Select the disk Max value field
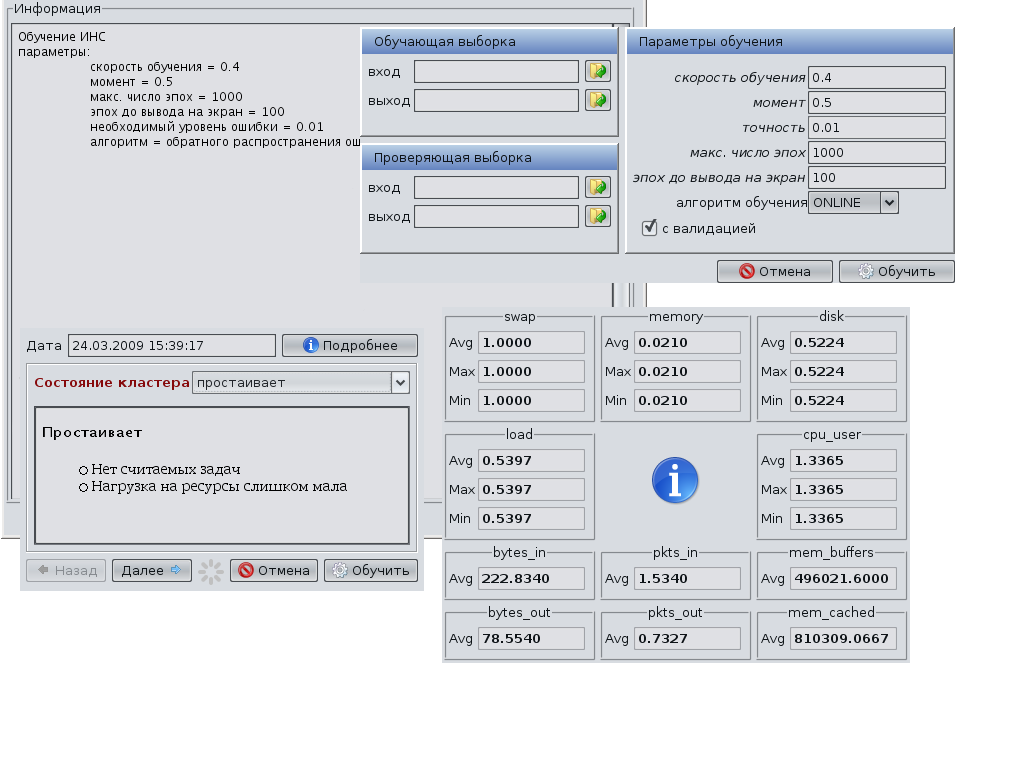Viewport: 1024px width, 768px height. coord(843,372)
